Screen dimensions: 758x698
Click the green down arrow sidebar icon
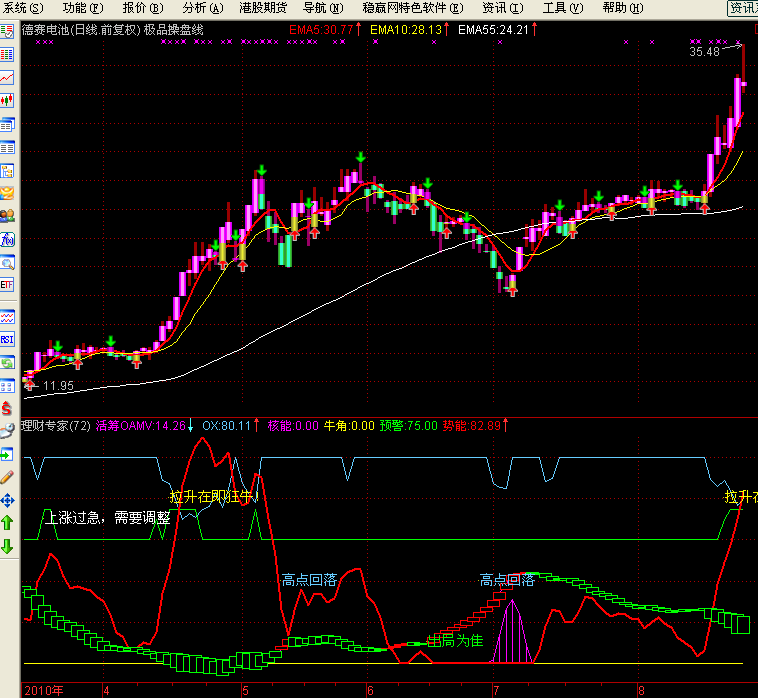(x=8, y=546)
